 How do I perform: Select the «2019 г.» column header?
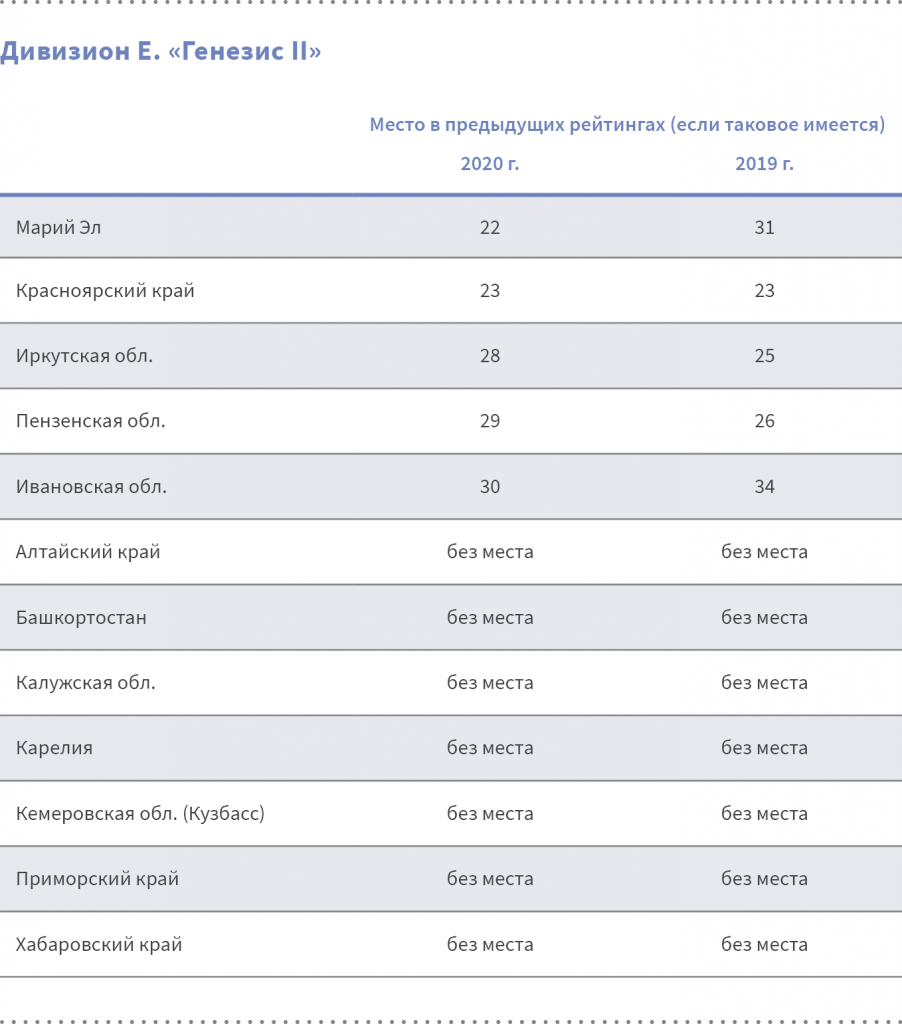tap(764, 164)
